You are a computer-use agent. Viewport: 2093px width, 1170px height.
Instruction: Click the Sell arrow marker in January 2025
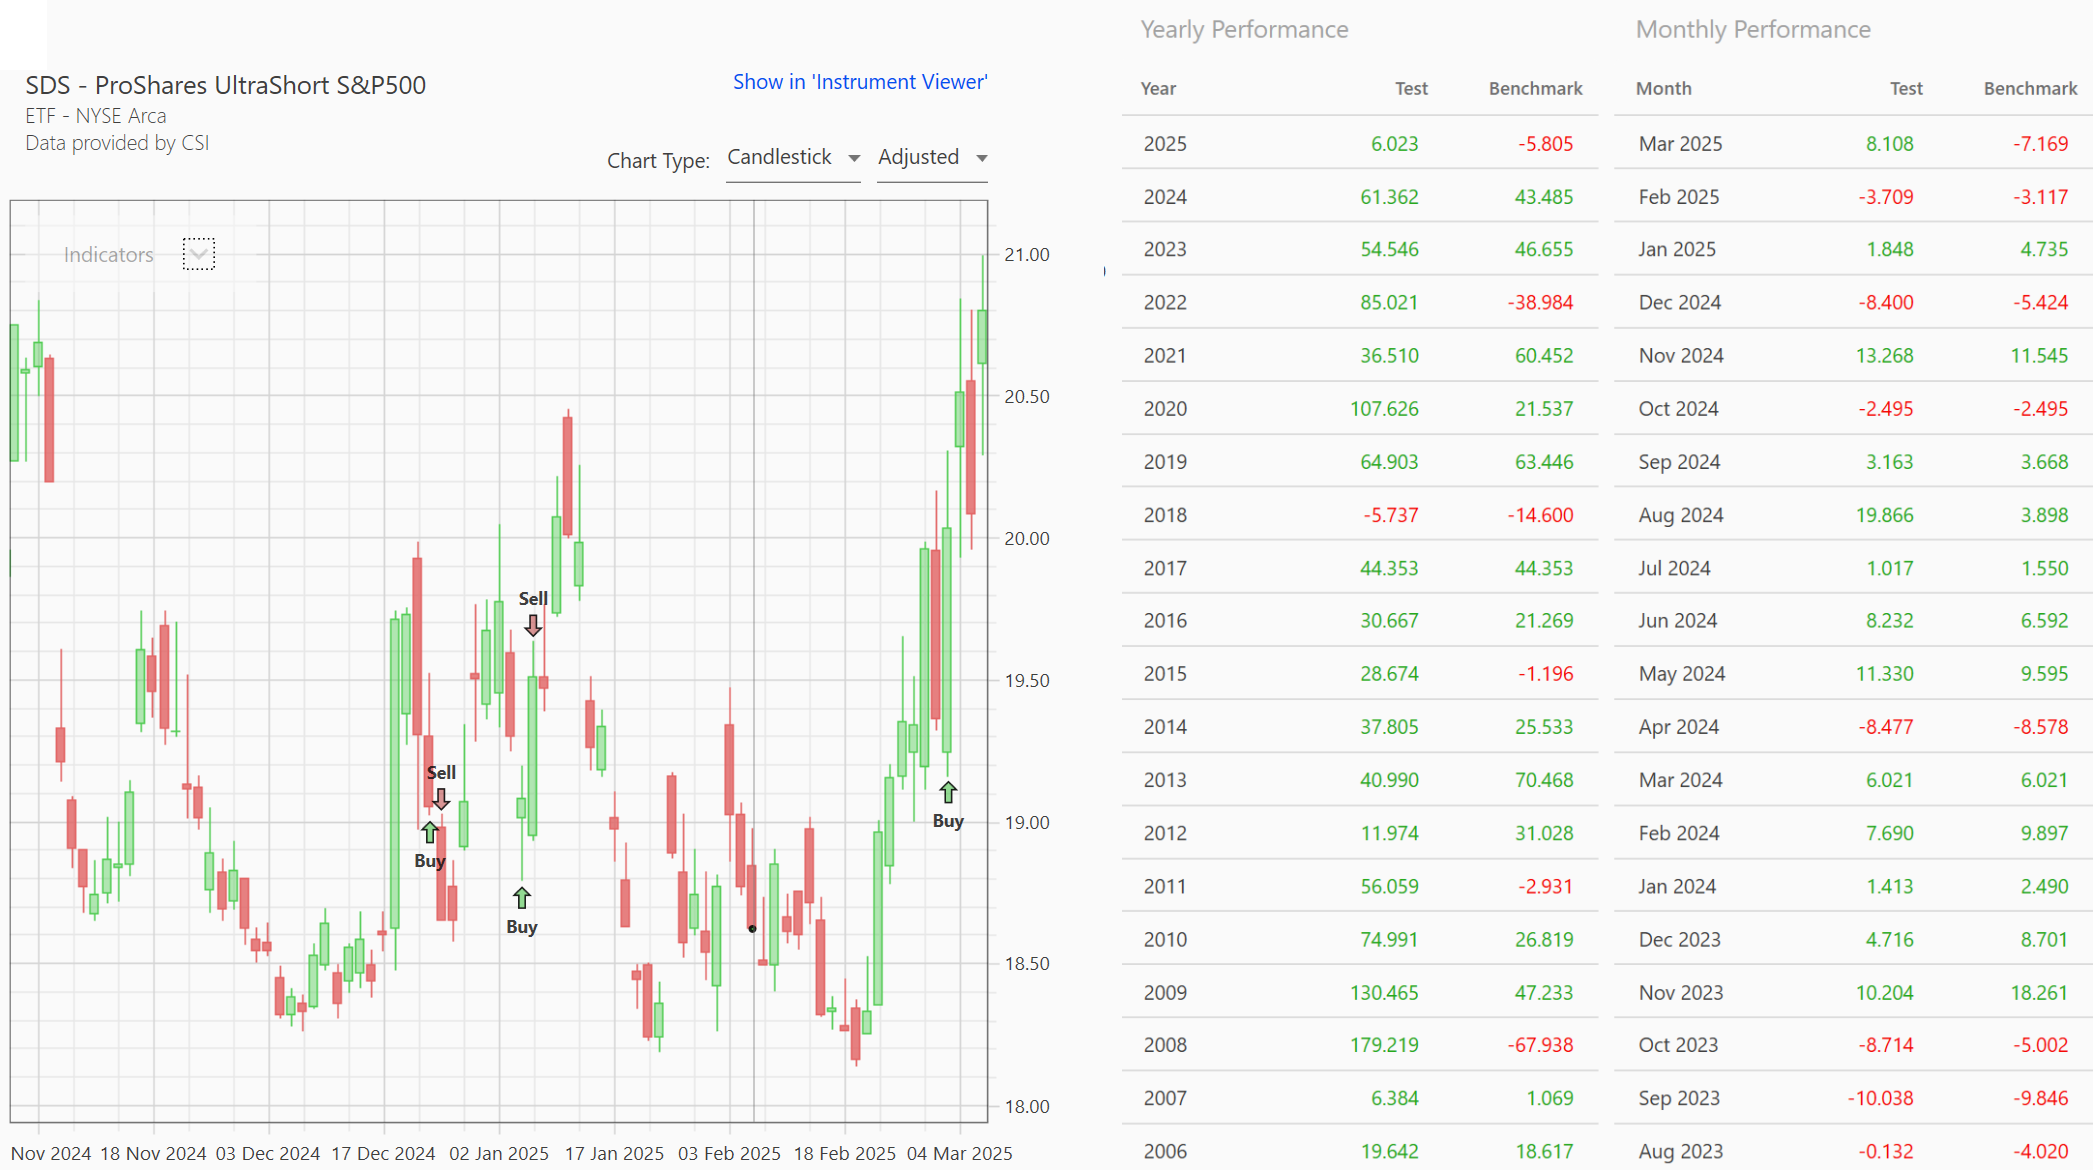click(533, 625)
